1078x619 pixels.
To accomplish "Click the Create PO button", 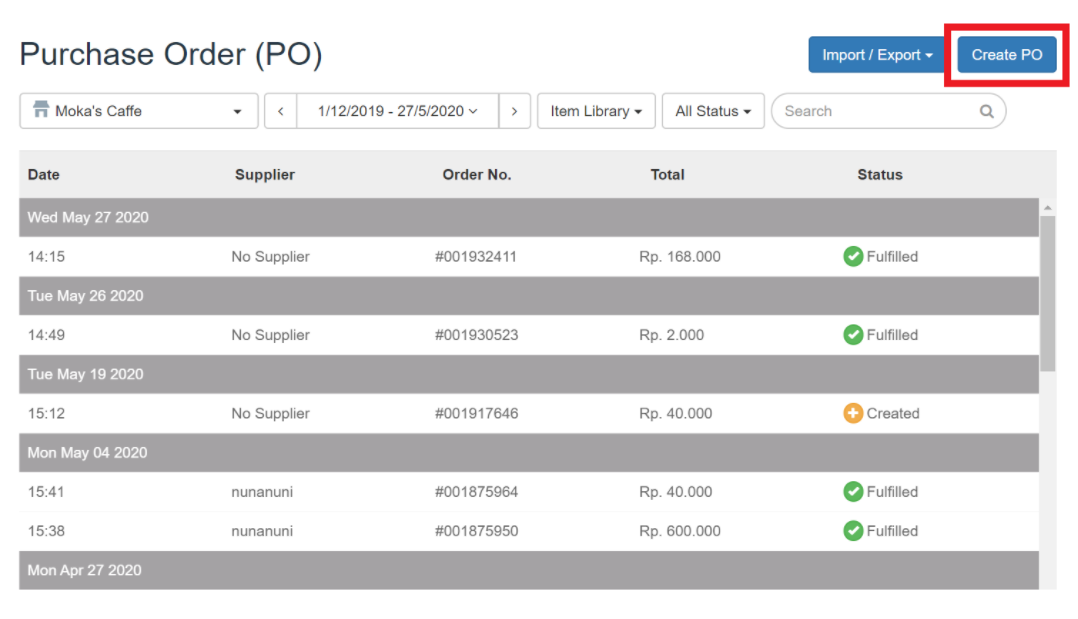I will pos(1007,55).
